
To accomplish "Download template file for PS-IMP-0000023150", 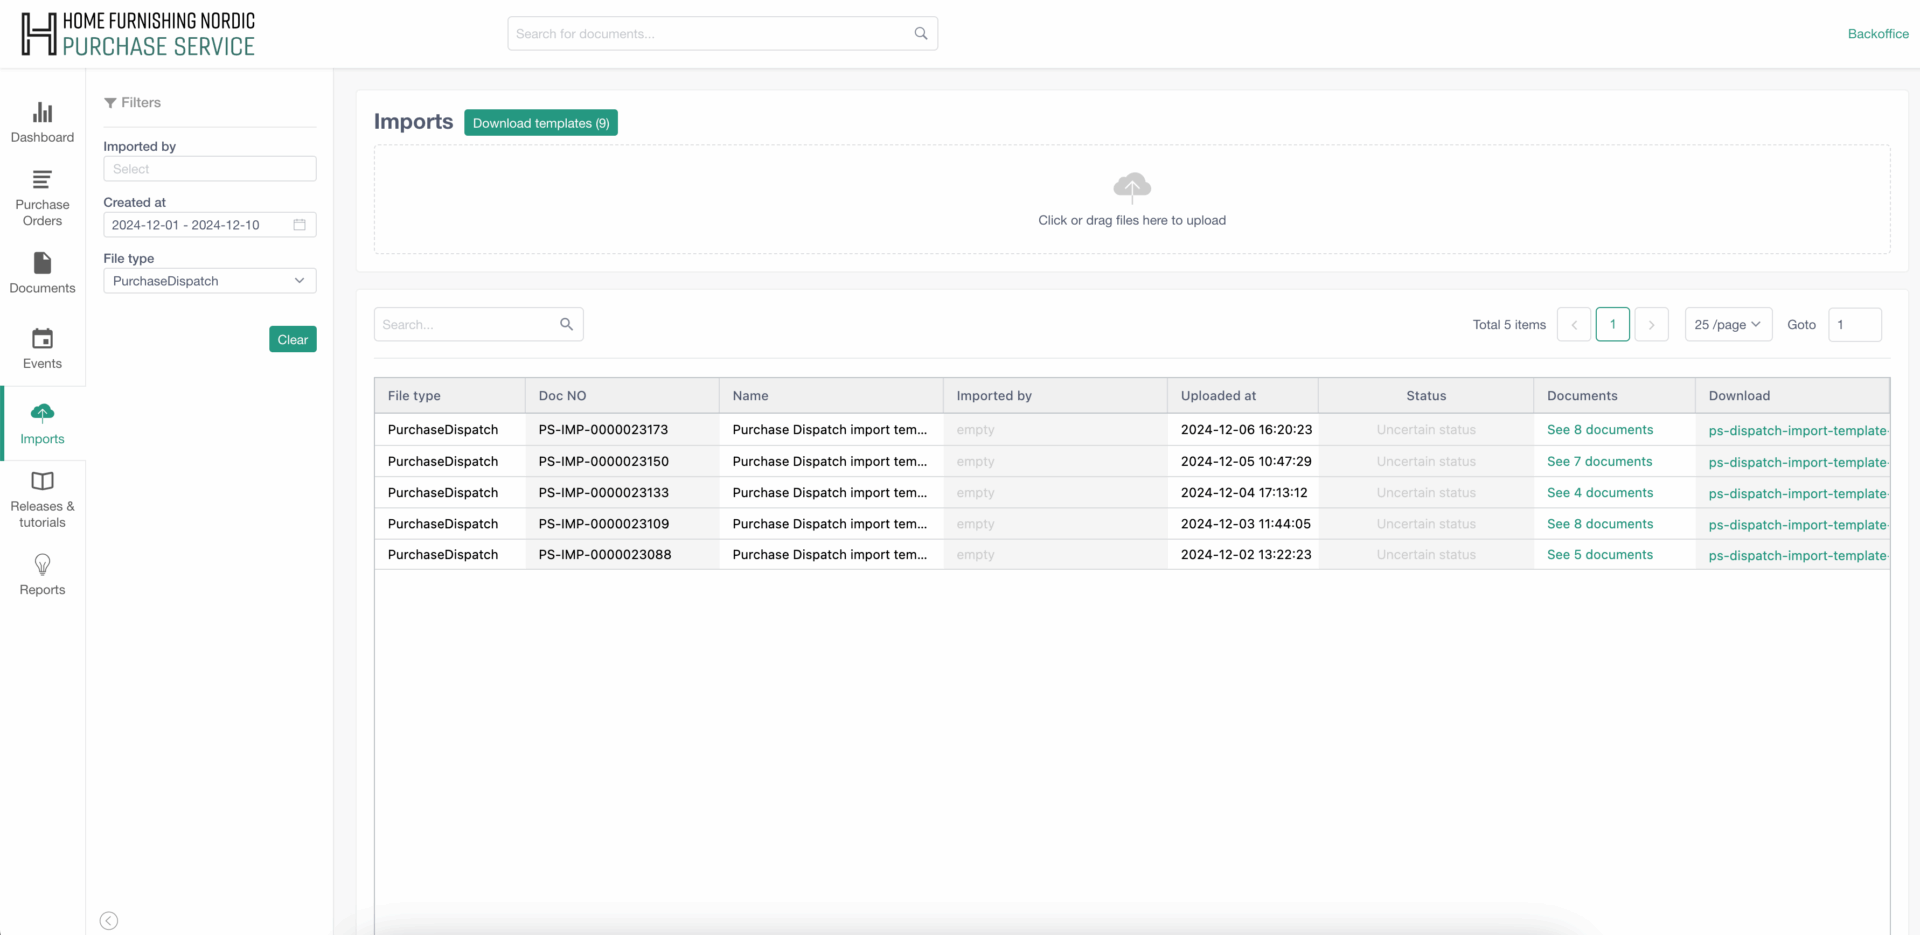I will point(1798,462).
